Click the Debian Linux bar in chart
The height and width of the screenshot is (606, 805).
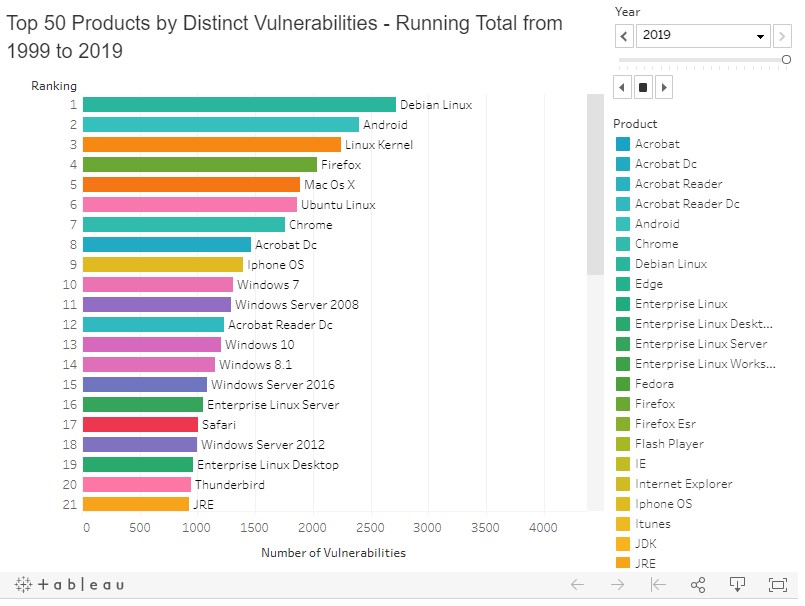pos(239,105)
